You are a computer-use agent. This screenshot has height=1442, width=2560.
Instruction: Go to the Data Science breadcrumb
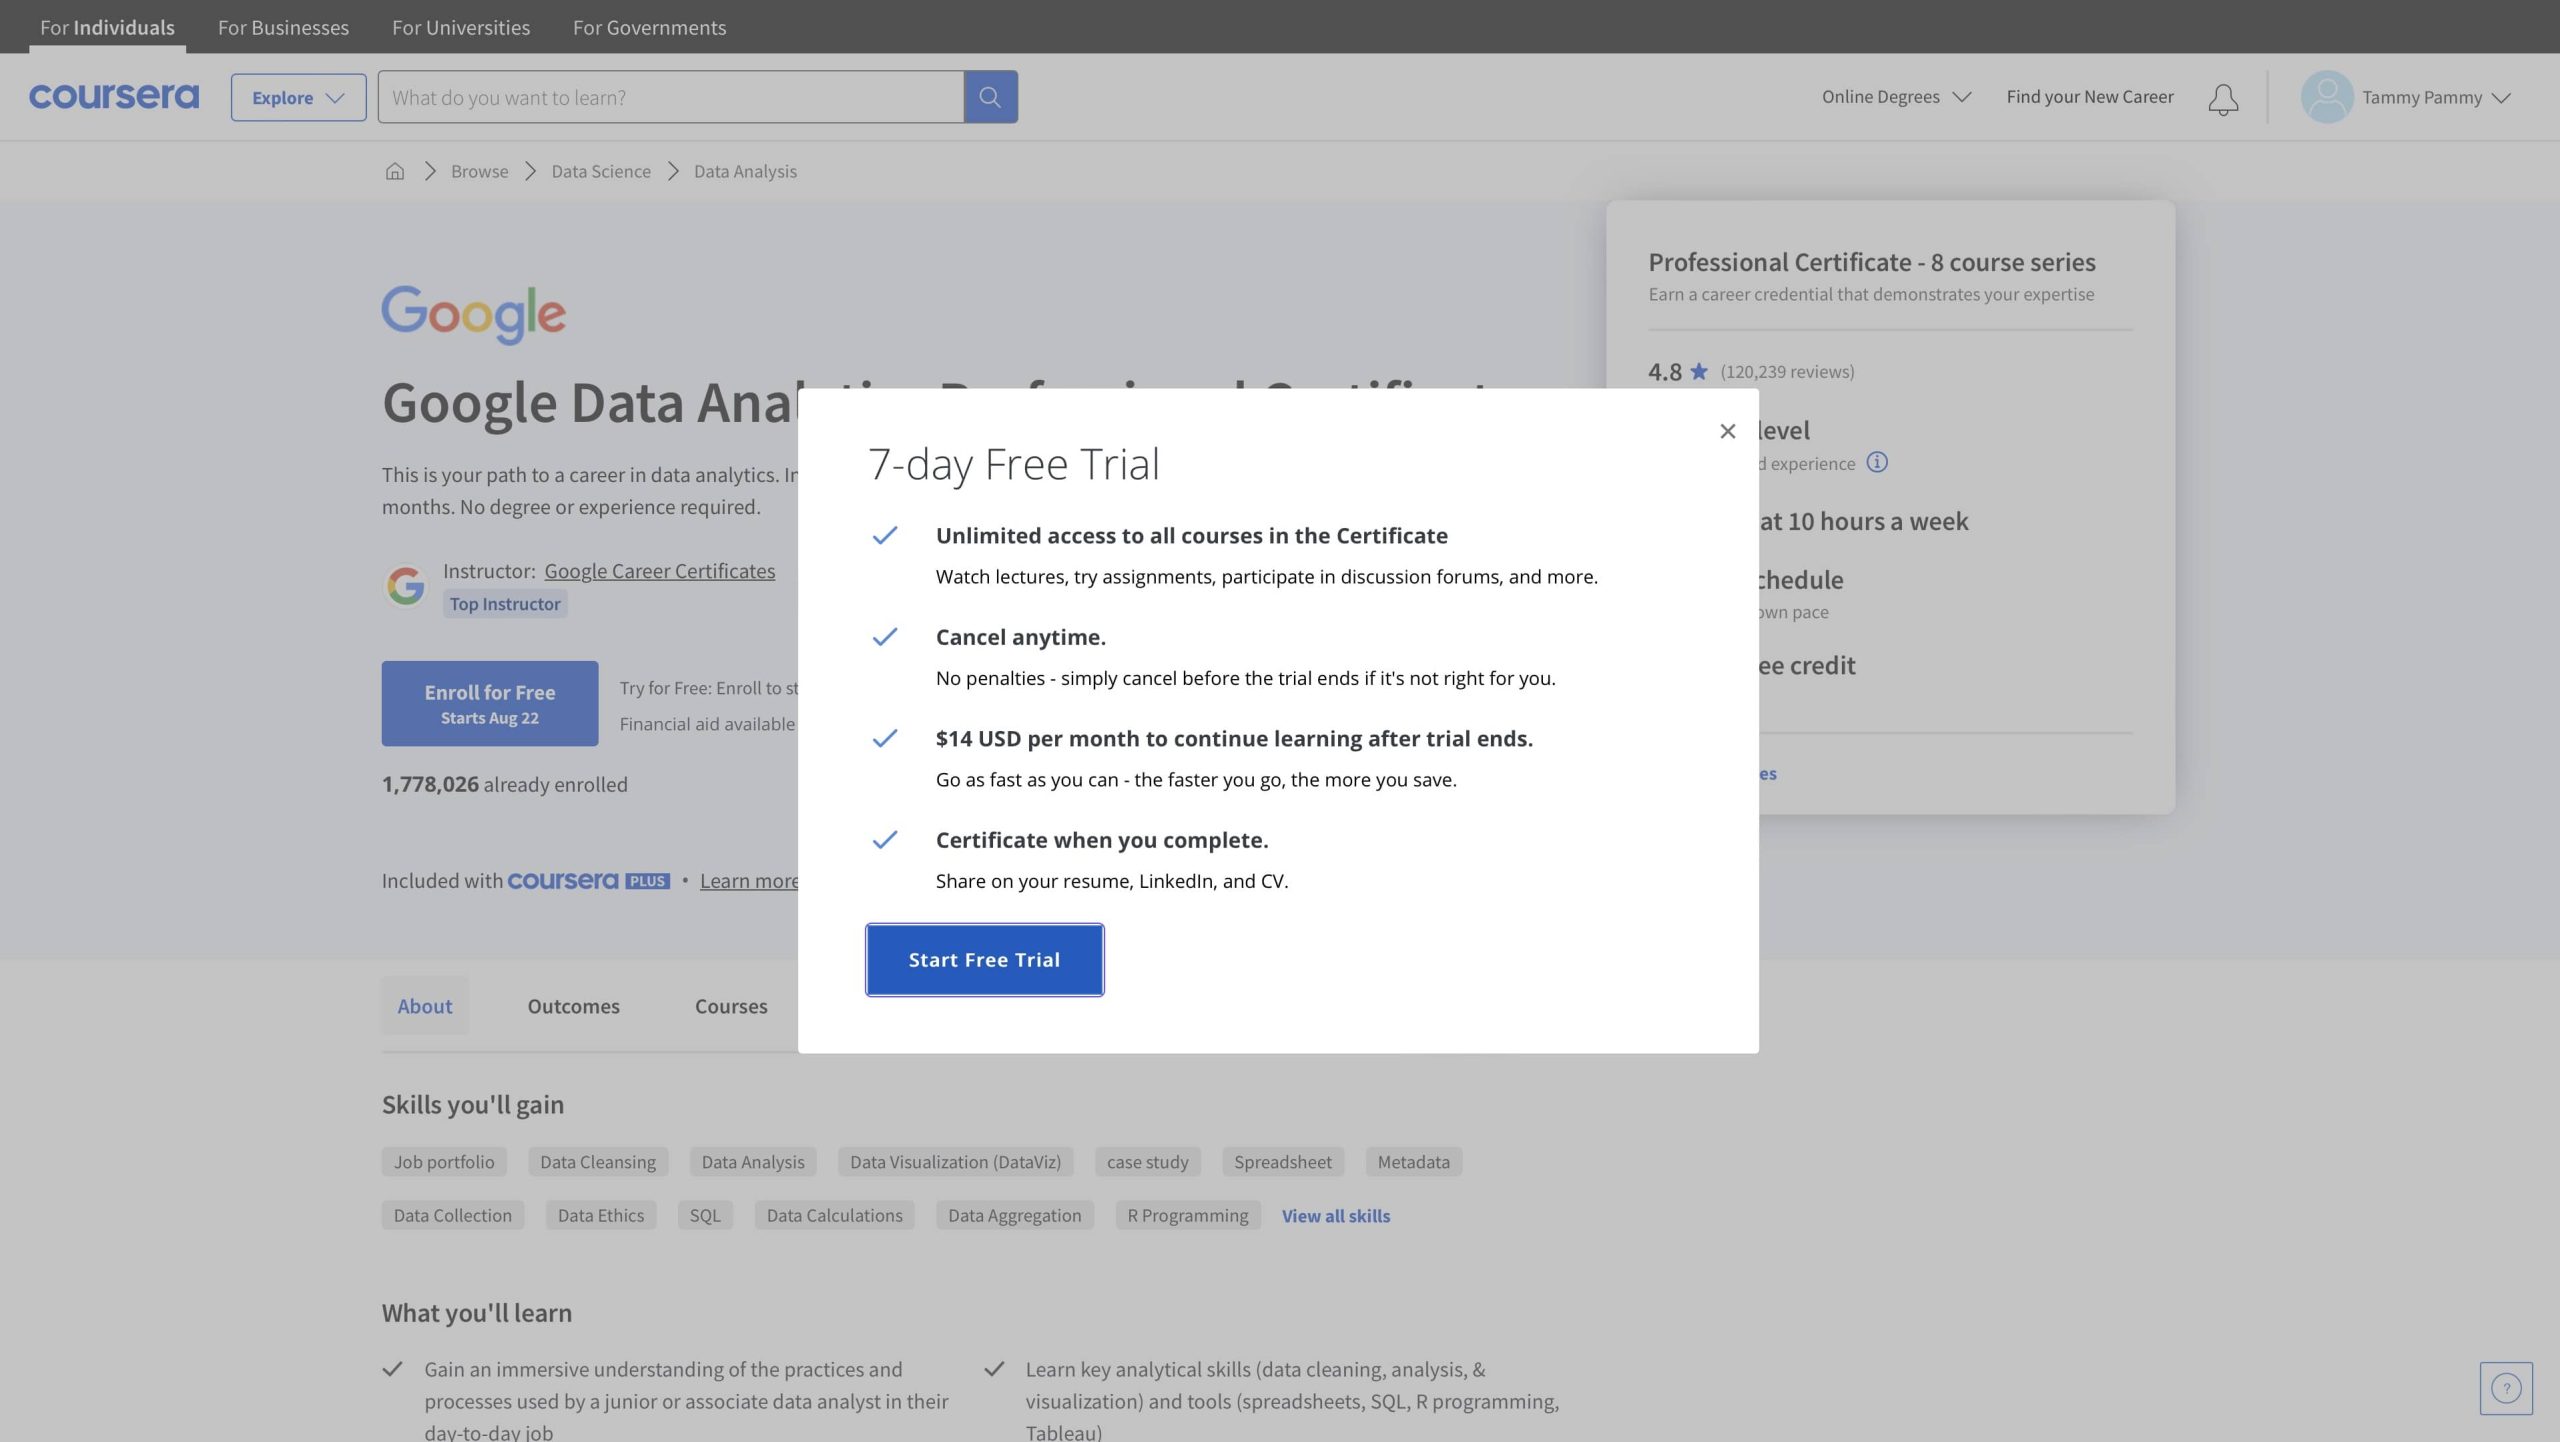click(600, 171)
